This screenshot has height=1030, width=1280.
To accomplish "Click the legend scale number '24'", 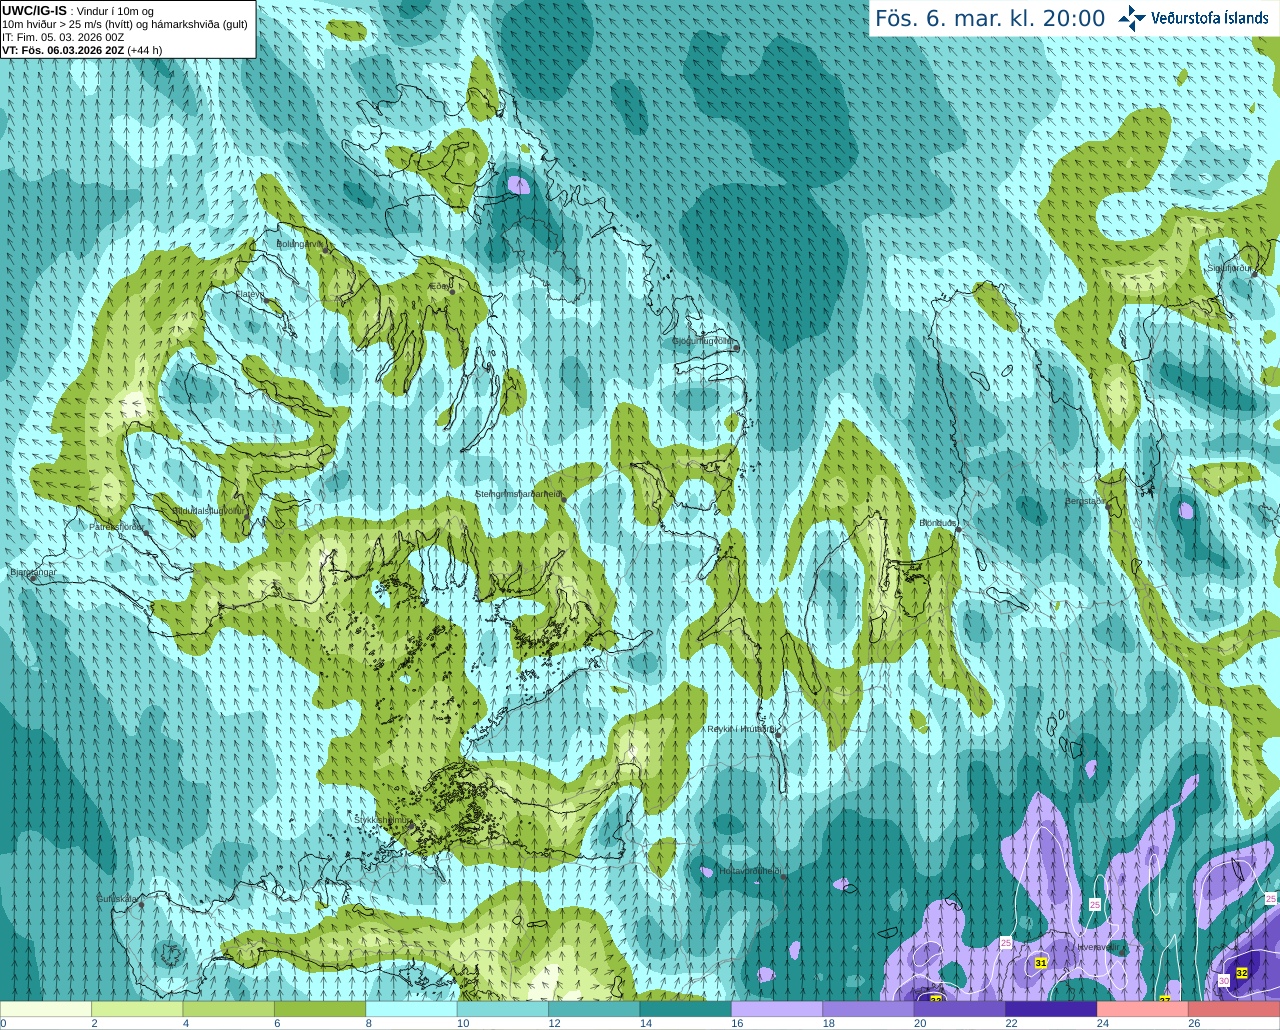I will tap(1102, 1023).
